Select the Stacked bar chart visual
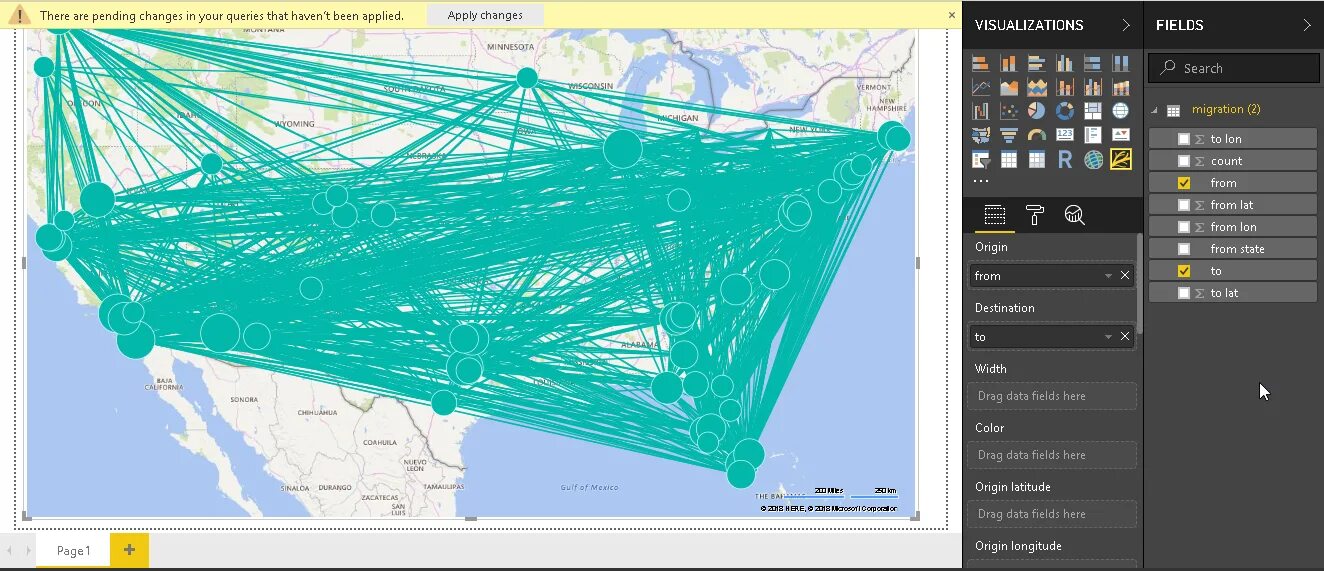The width and height of the screenshot is (1324, 571). (980, 63)
